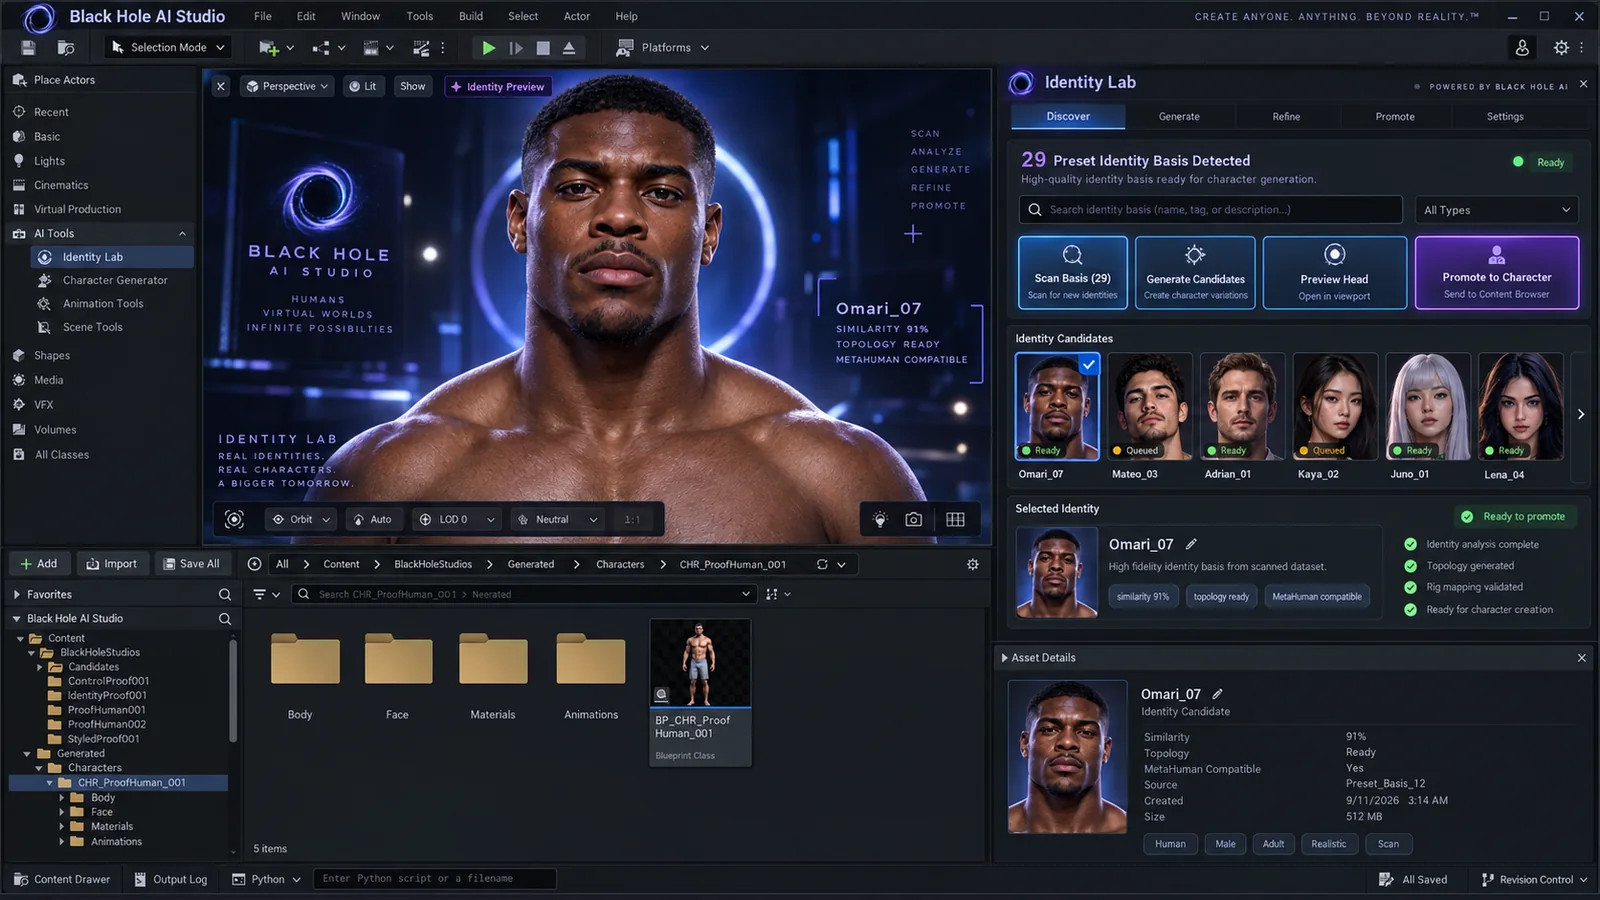Click the viewport focus target icon

click(234, 519)
